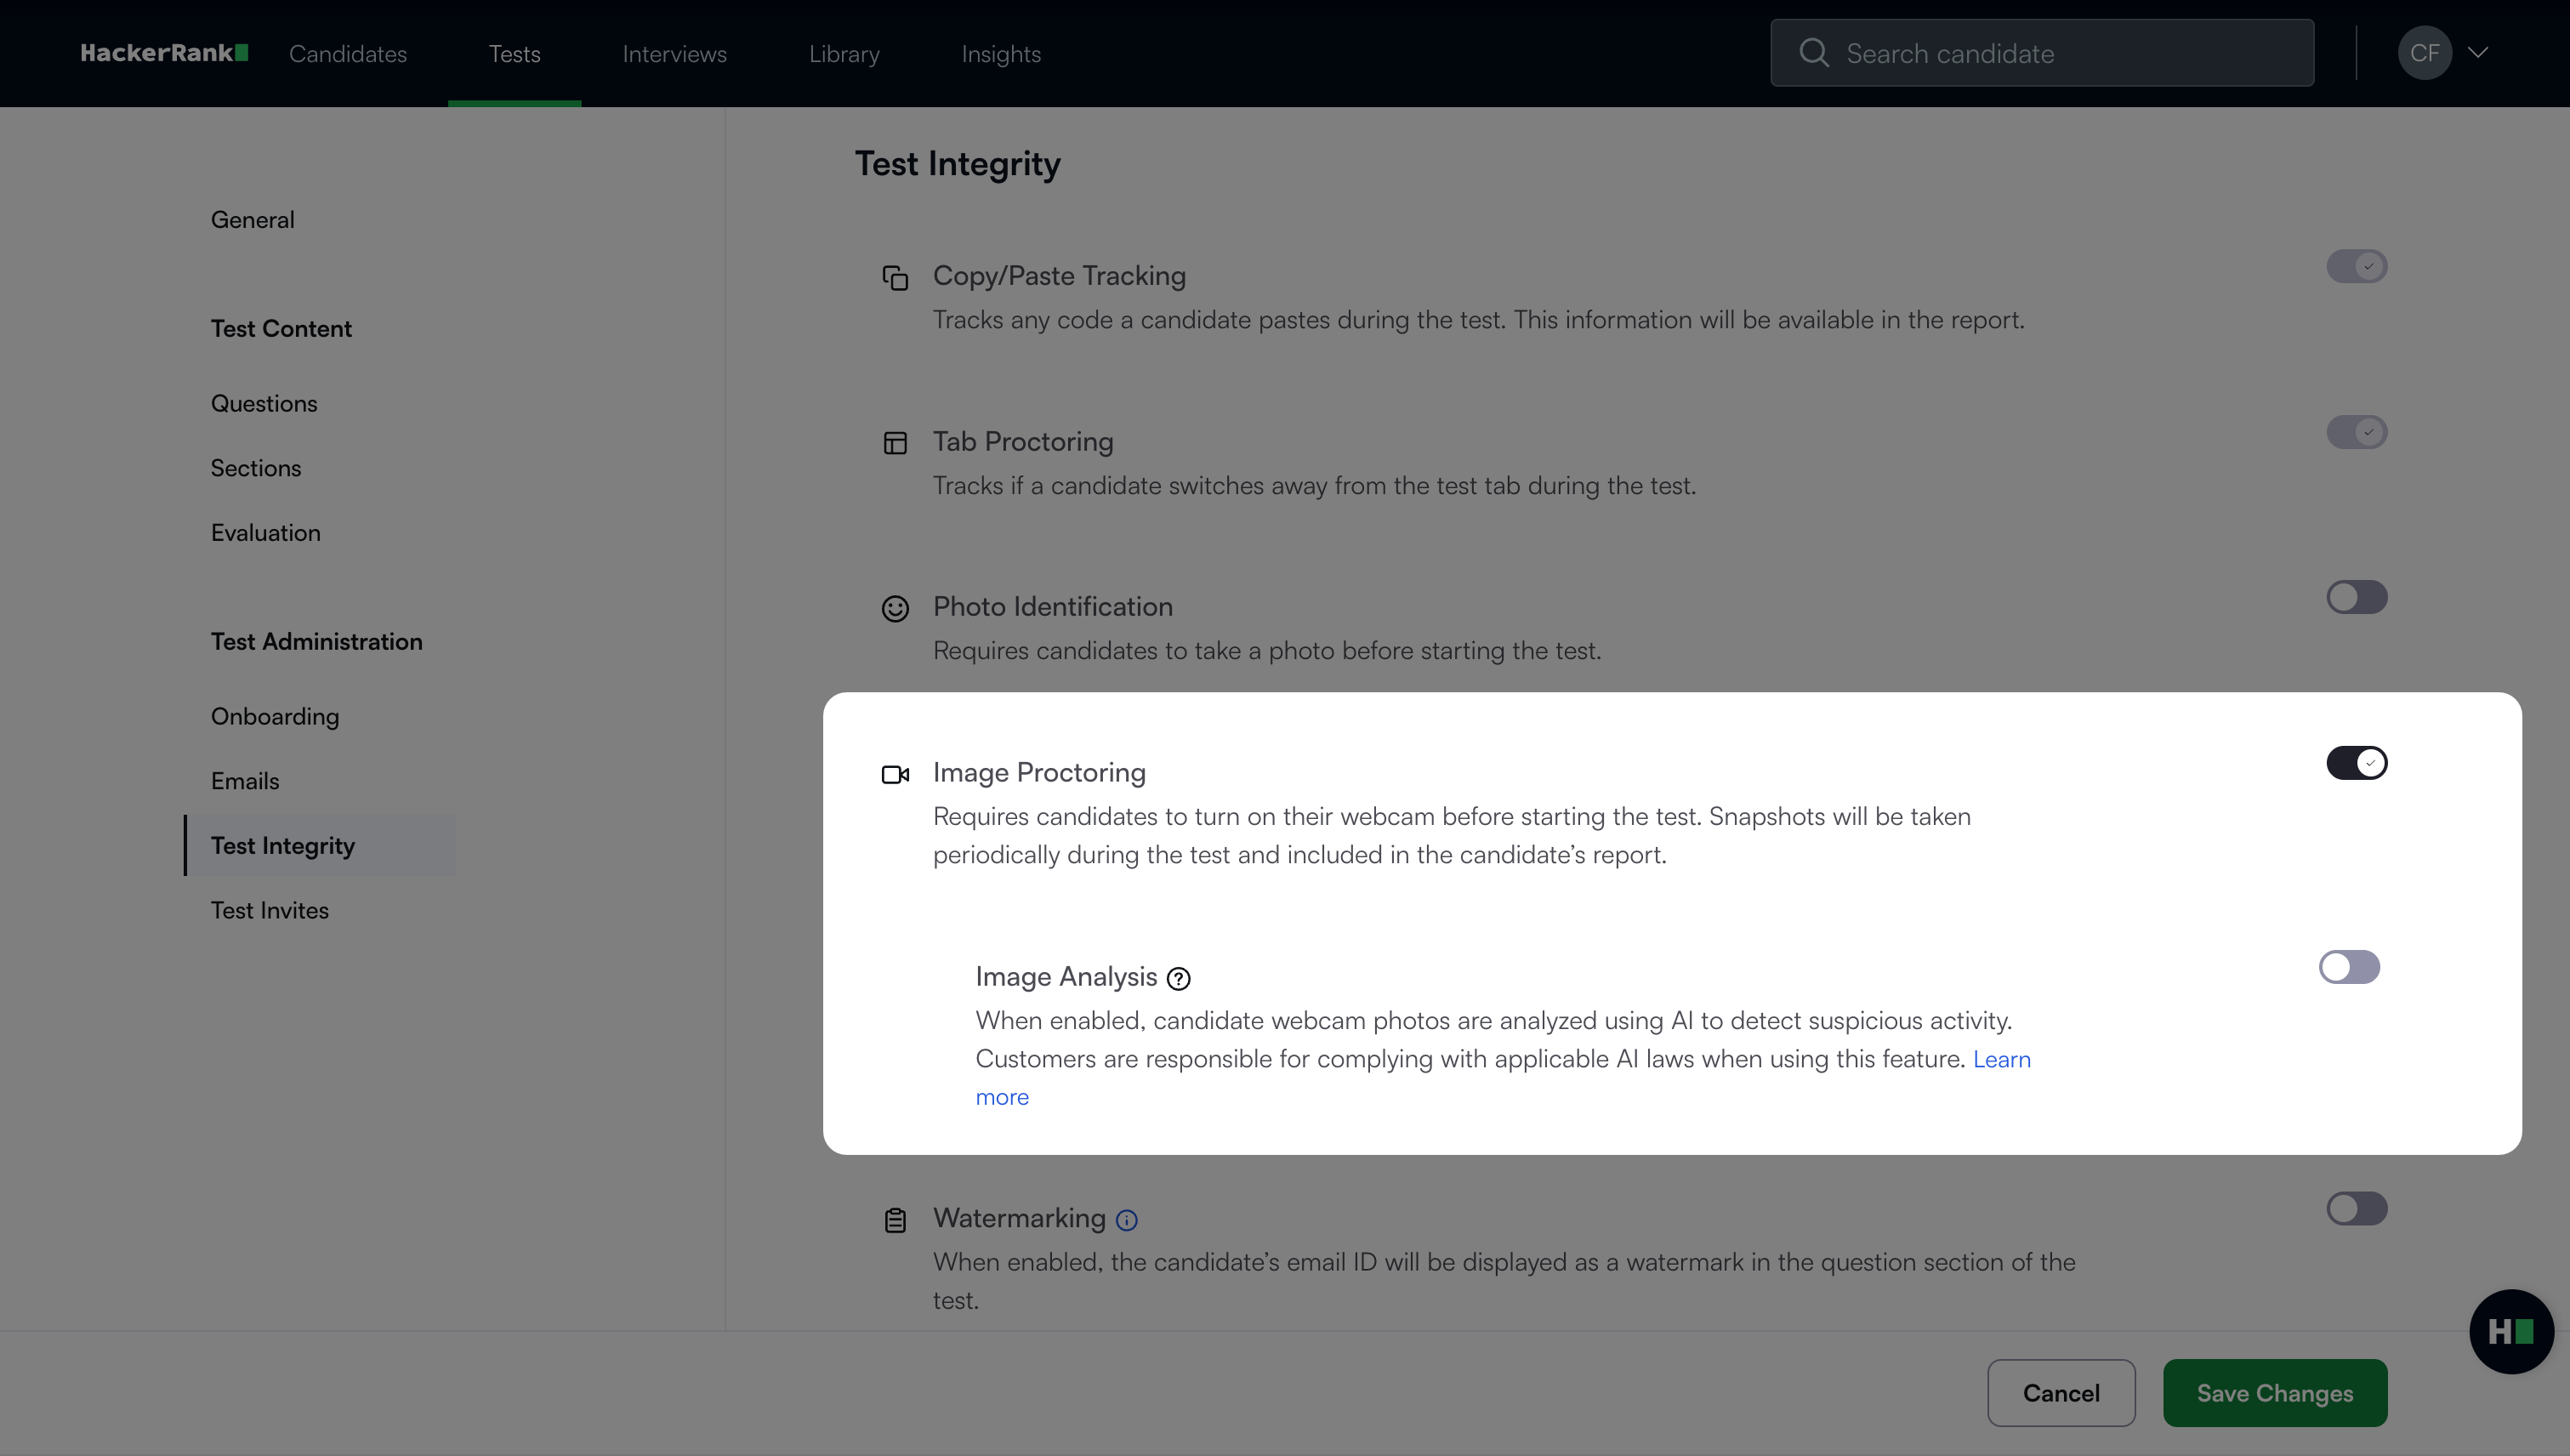Click the search magnifier icon
The height and width of the screenshot is (1456, 2570).
click(1813, 53)
